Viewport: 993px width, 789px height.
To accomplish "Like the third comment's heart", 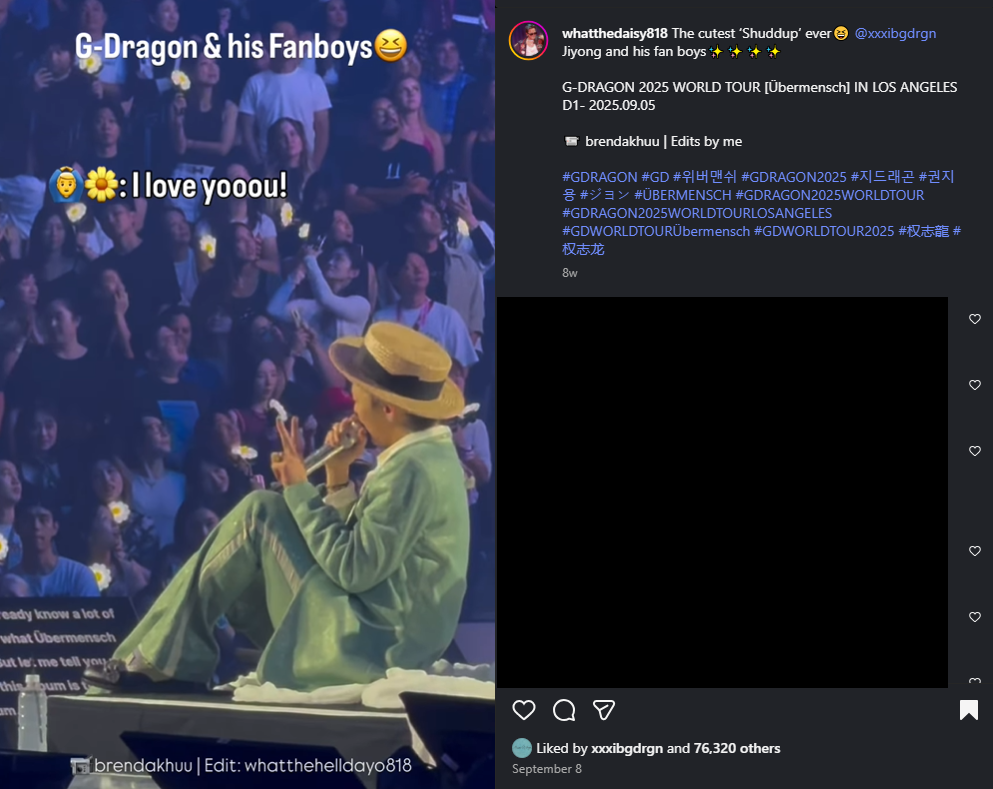I will (x=975, y=451).
